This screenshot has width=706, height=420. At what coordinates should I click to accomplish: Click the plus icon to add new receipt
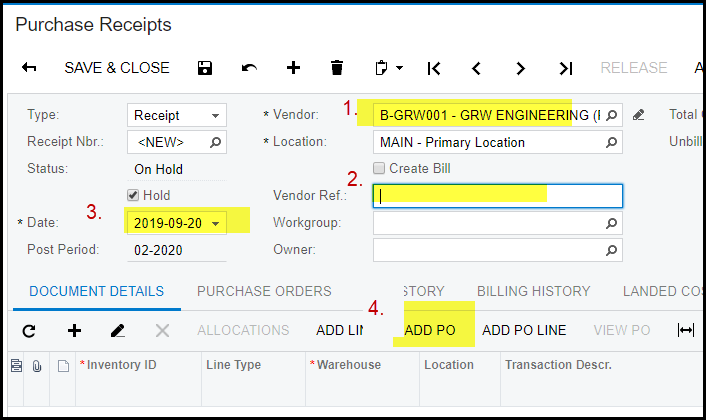[x=293, y=68]
